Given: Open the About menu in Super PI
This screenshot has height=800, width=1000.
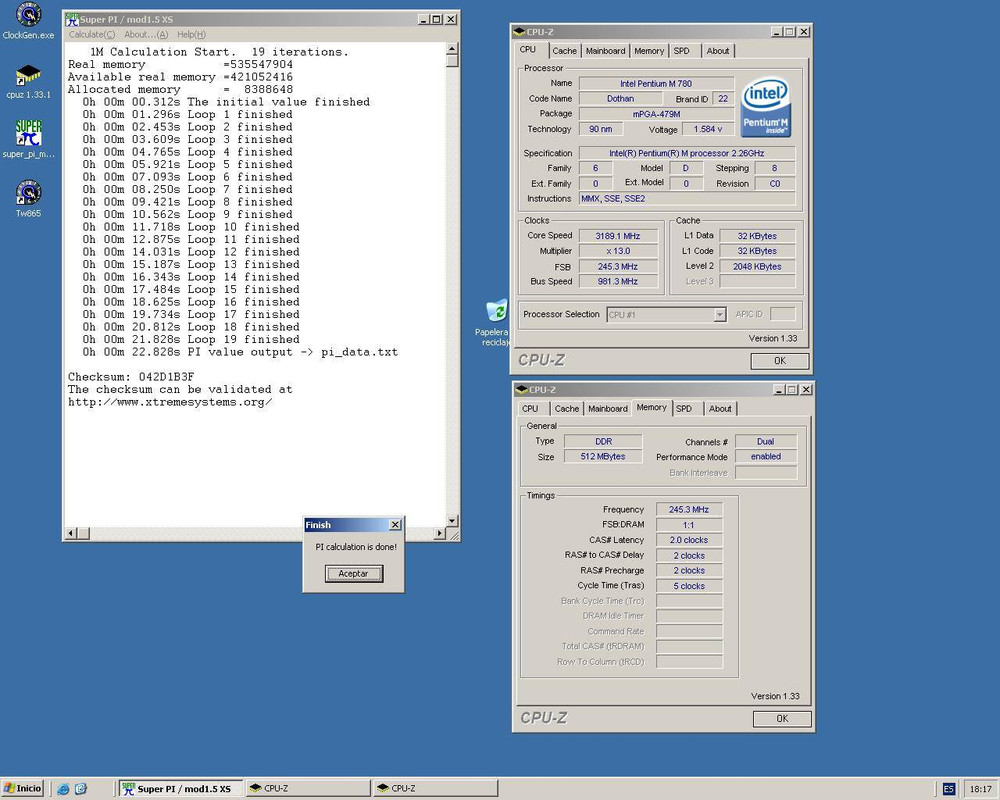Looking at the screenshot, I should point(146,34).
